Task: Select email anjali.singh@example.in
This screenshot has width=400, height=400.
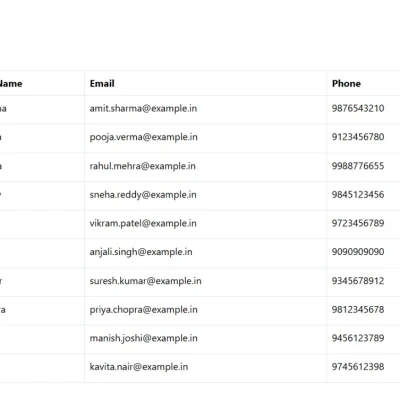Action: coord(141,252)
